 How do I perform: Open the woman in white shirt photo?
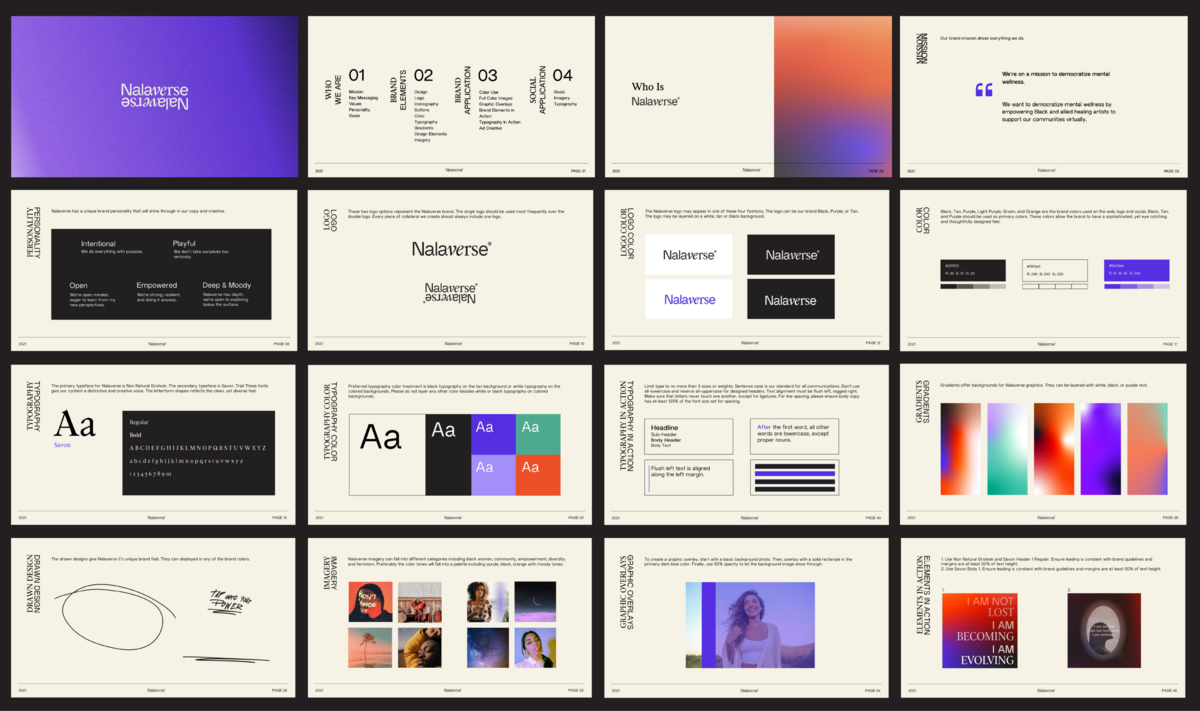tap(536, 647)
